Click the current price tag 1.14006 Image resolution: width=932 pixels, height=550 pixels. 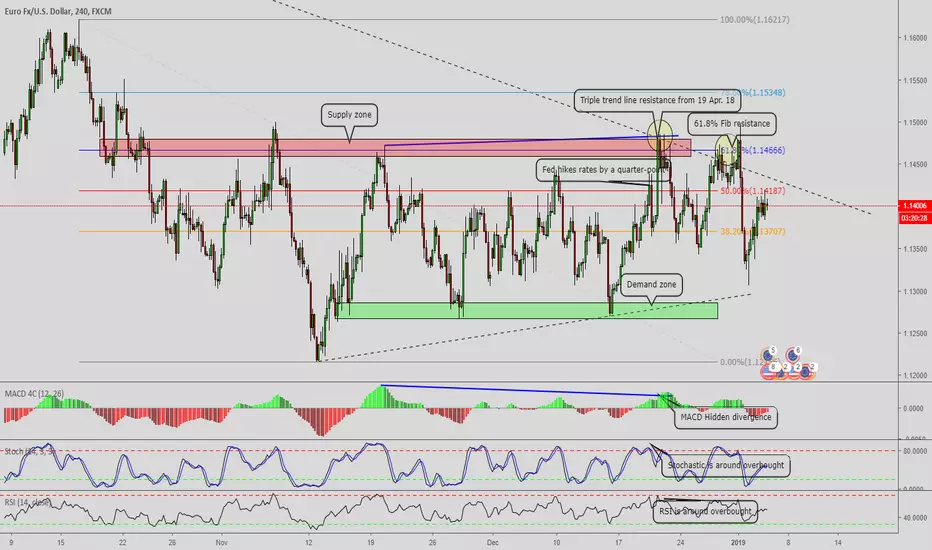914,206
